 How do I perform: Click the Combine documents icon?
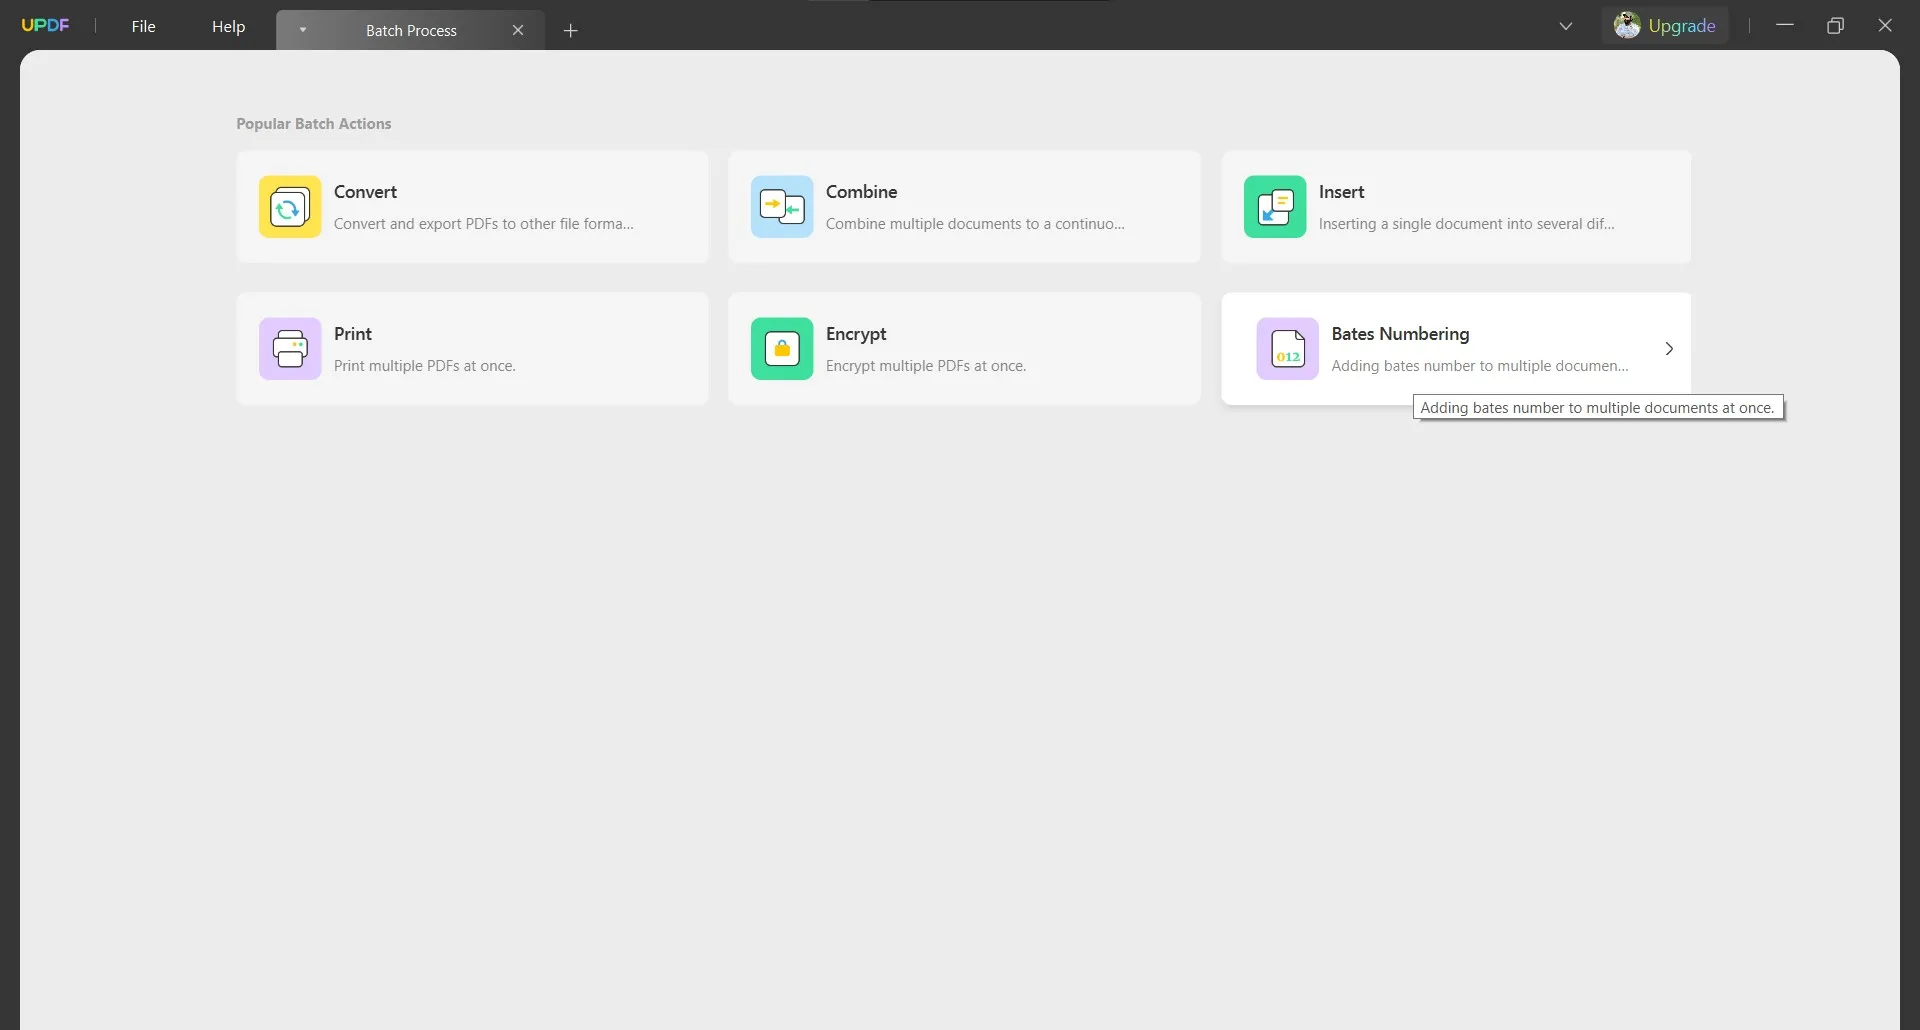coord(781,206)
